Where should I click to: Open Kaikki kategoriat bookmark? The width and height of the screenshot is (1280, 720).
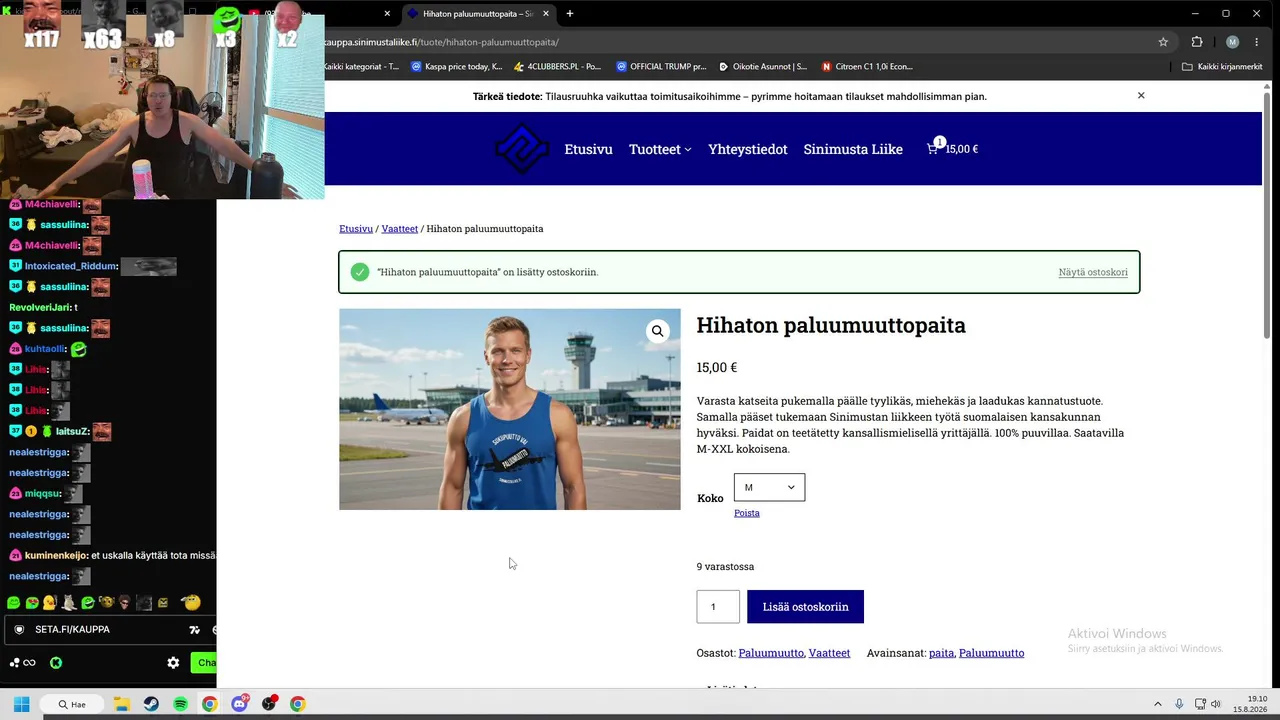click(362, 67)
